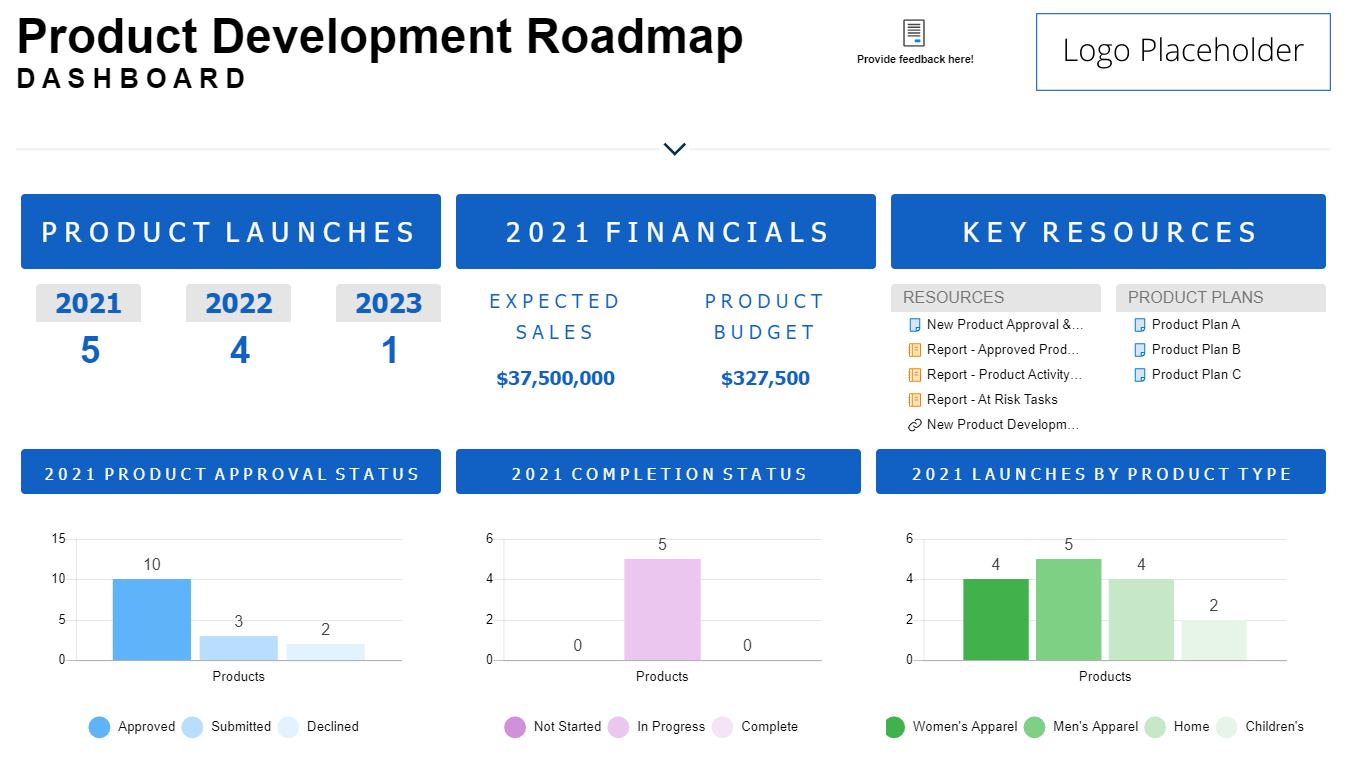Click the report icon beside Product Activity report
This screenshot has width=1350, height=768.
[x=914, y=375]
